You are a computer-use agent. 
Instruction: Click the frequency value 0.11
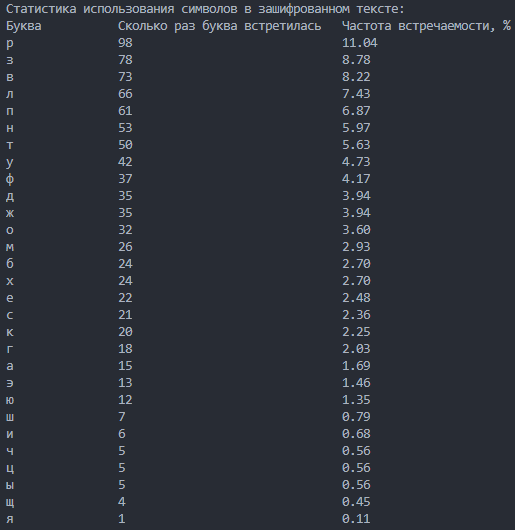coord(356,519)
